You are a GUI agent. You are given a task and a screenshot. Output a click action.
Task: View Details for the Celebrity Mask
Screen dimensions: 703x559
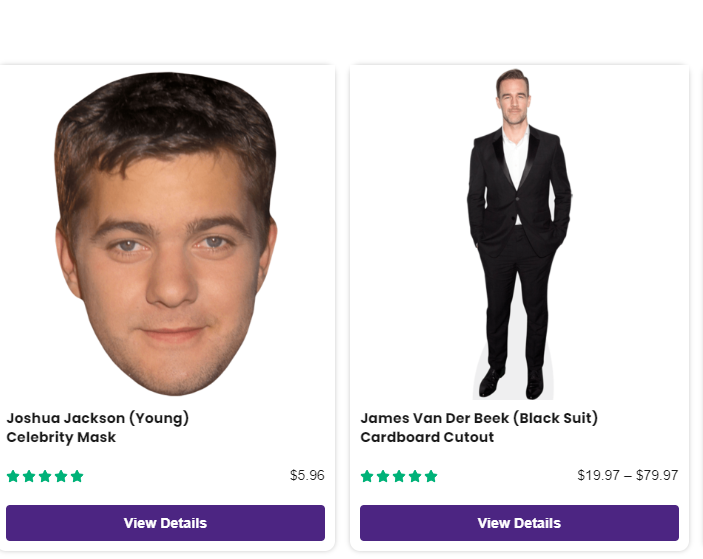pos(165,523)
